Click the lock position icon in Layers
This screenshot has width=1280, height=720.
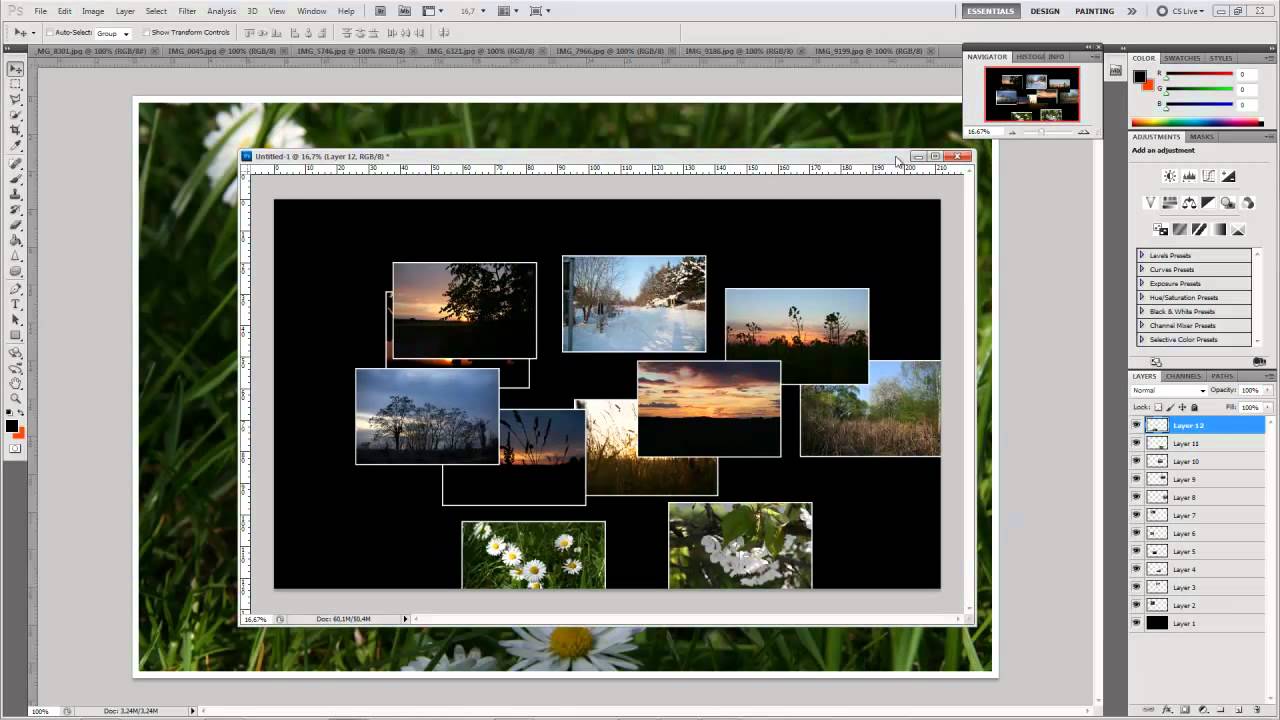[1182, 407]
